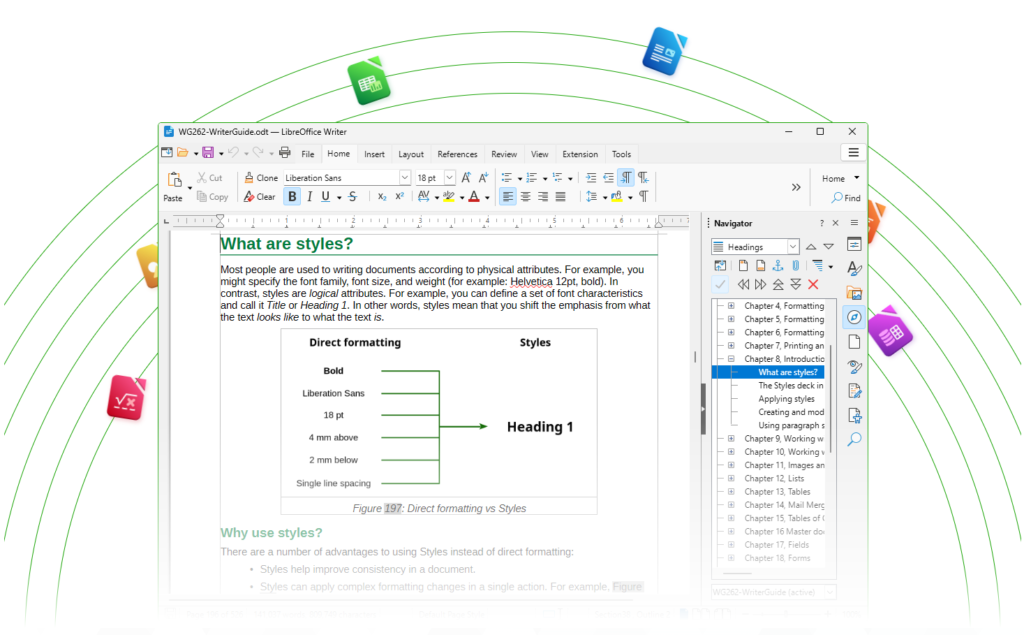
Task: Toggle formatting marks pilcrow in lower row
Action: [x=643, y=197]
